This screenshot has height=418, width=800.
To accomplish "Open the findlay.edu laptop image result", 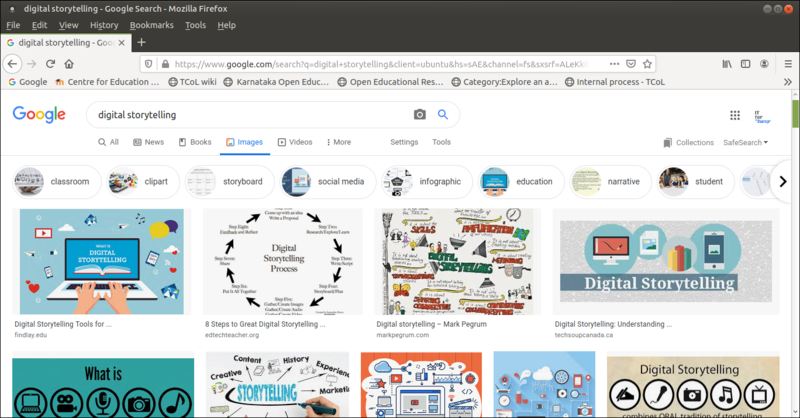I will 102,261.
